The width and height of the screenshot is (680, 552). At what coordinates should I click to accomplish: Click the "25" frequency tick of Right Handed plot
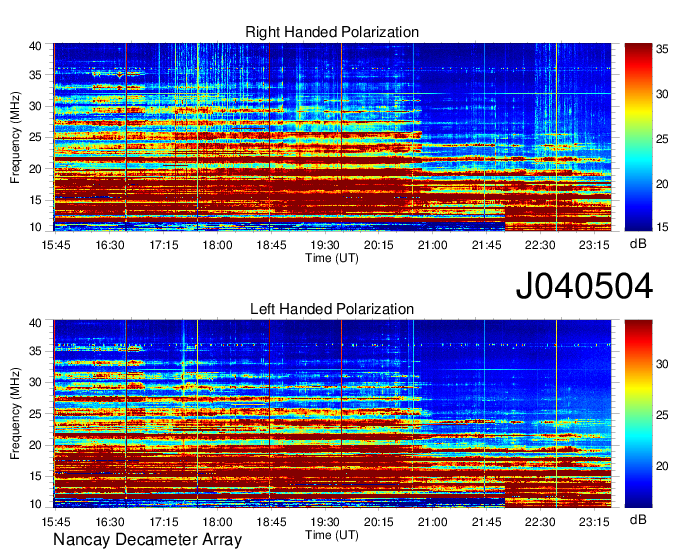[x=35, y=137]
